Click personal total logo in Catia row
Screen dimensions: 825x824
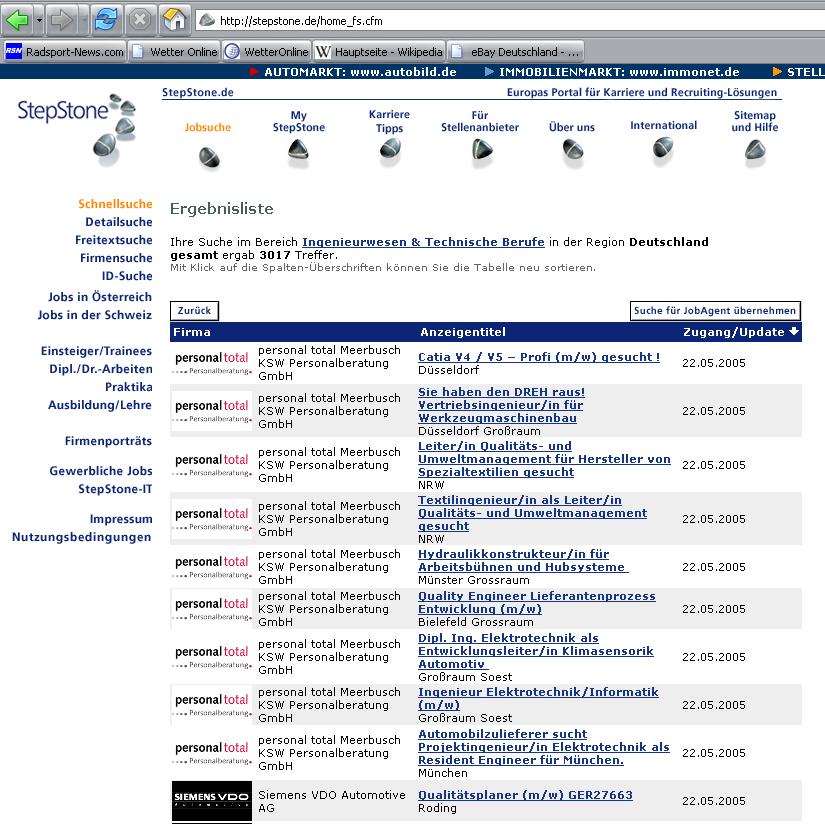coord(212,363)
